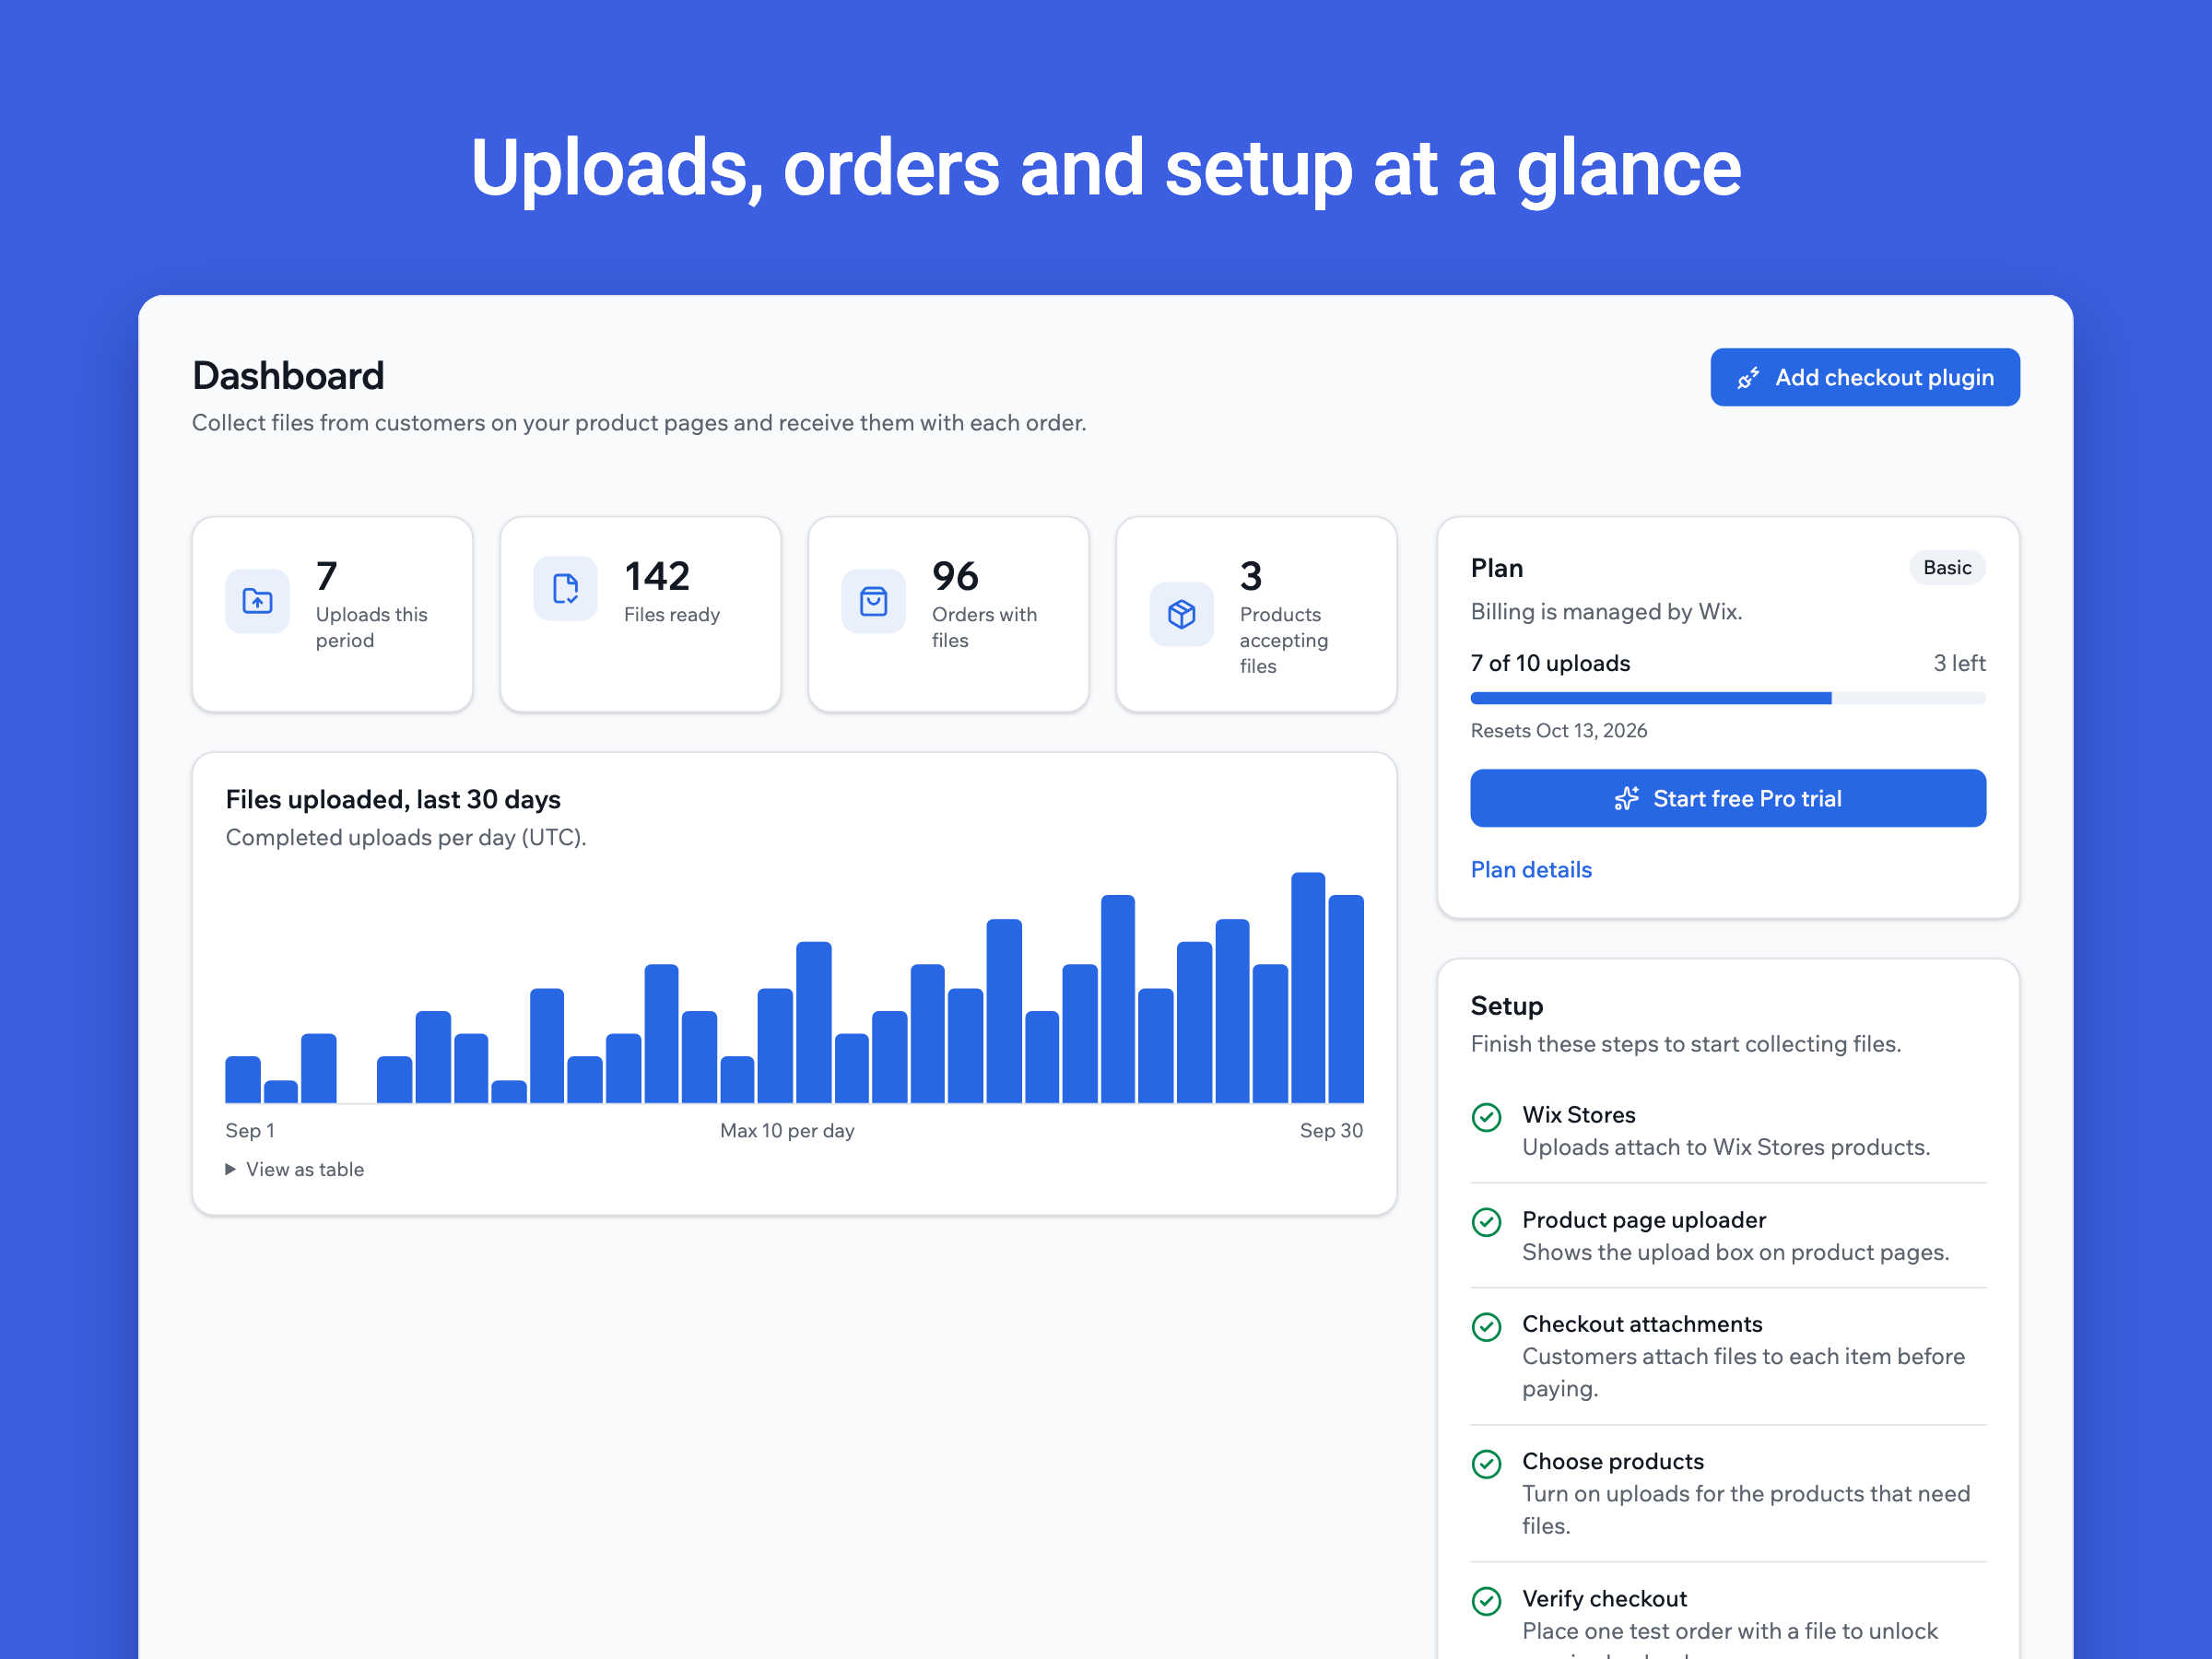Click the file check icon beside Files ready

coord(565,589)
